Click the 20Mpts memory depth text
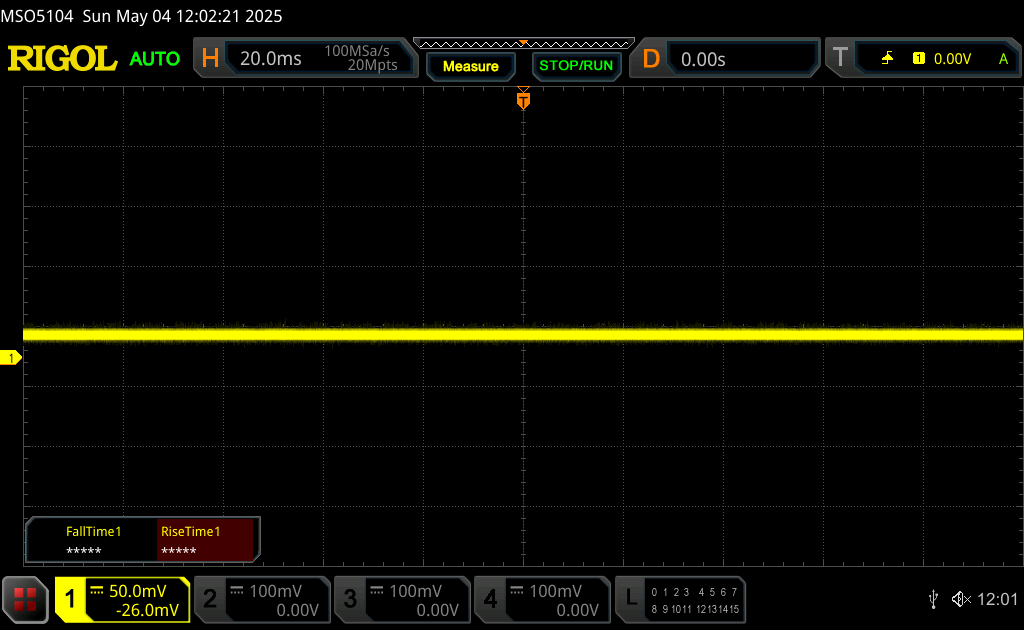This screenshot has width=1024, height=630. coord(372,65)
